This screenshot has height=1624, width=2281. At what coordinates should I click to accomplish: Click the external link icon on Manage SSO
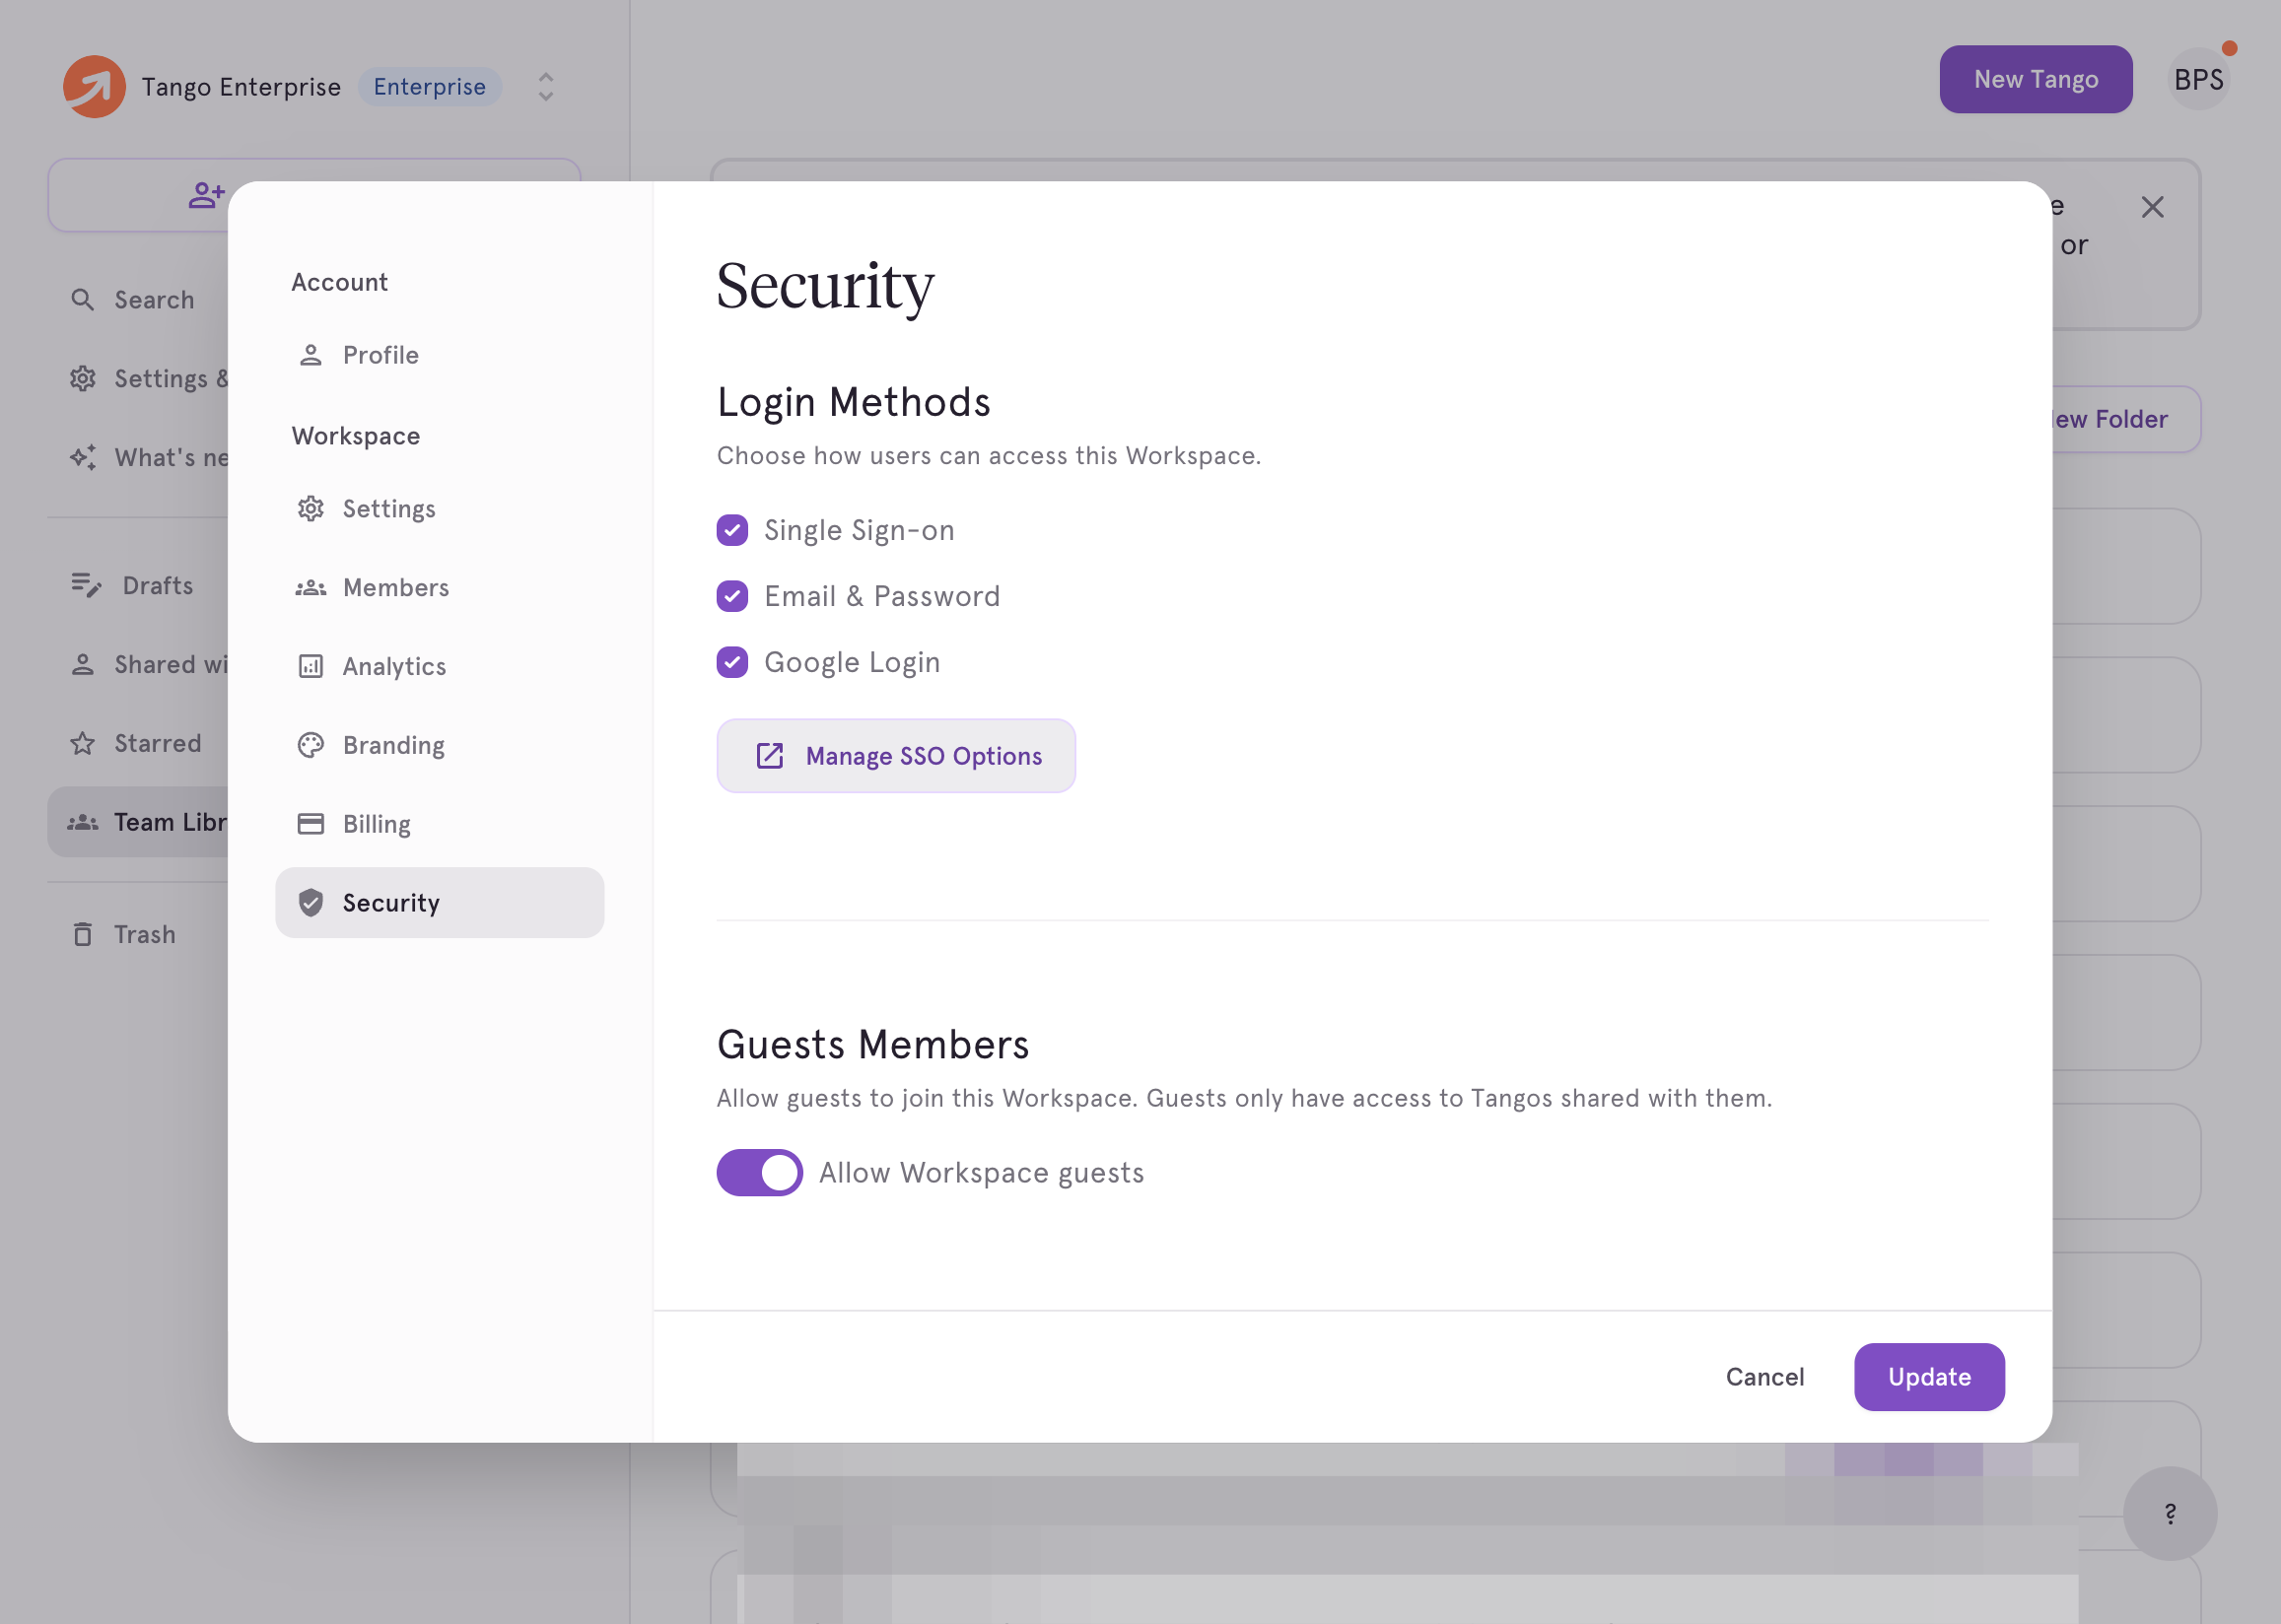pos(769,756)
